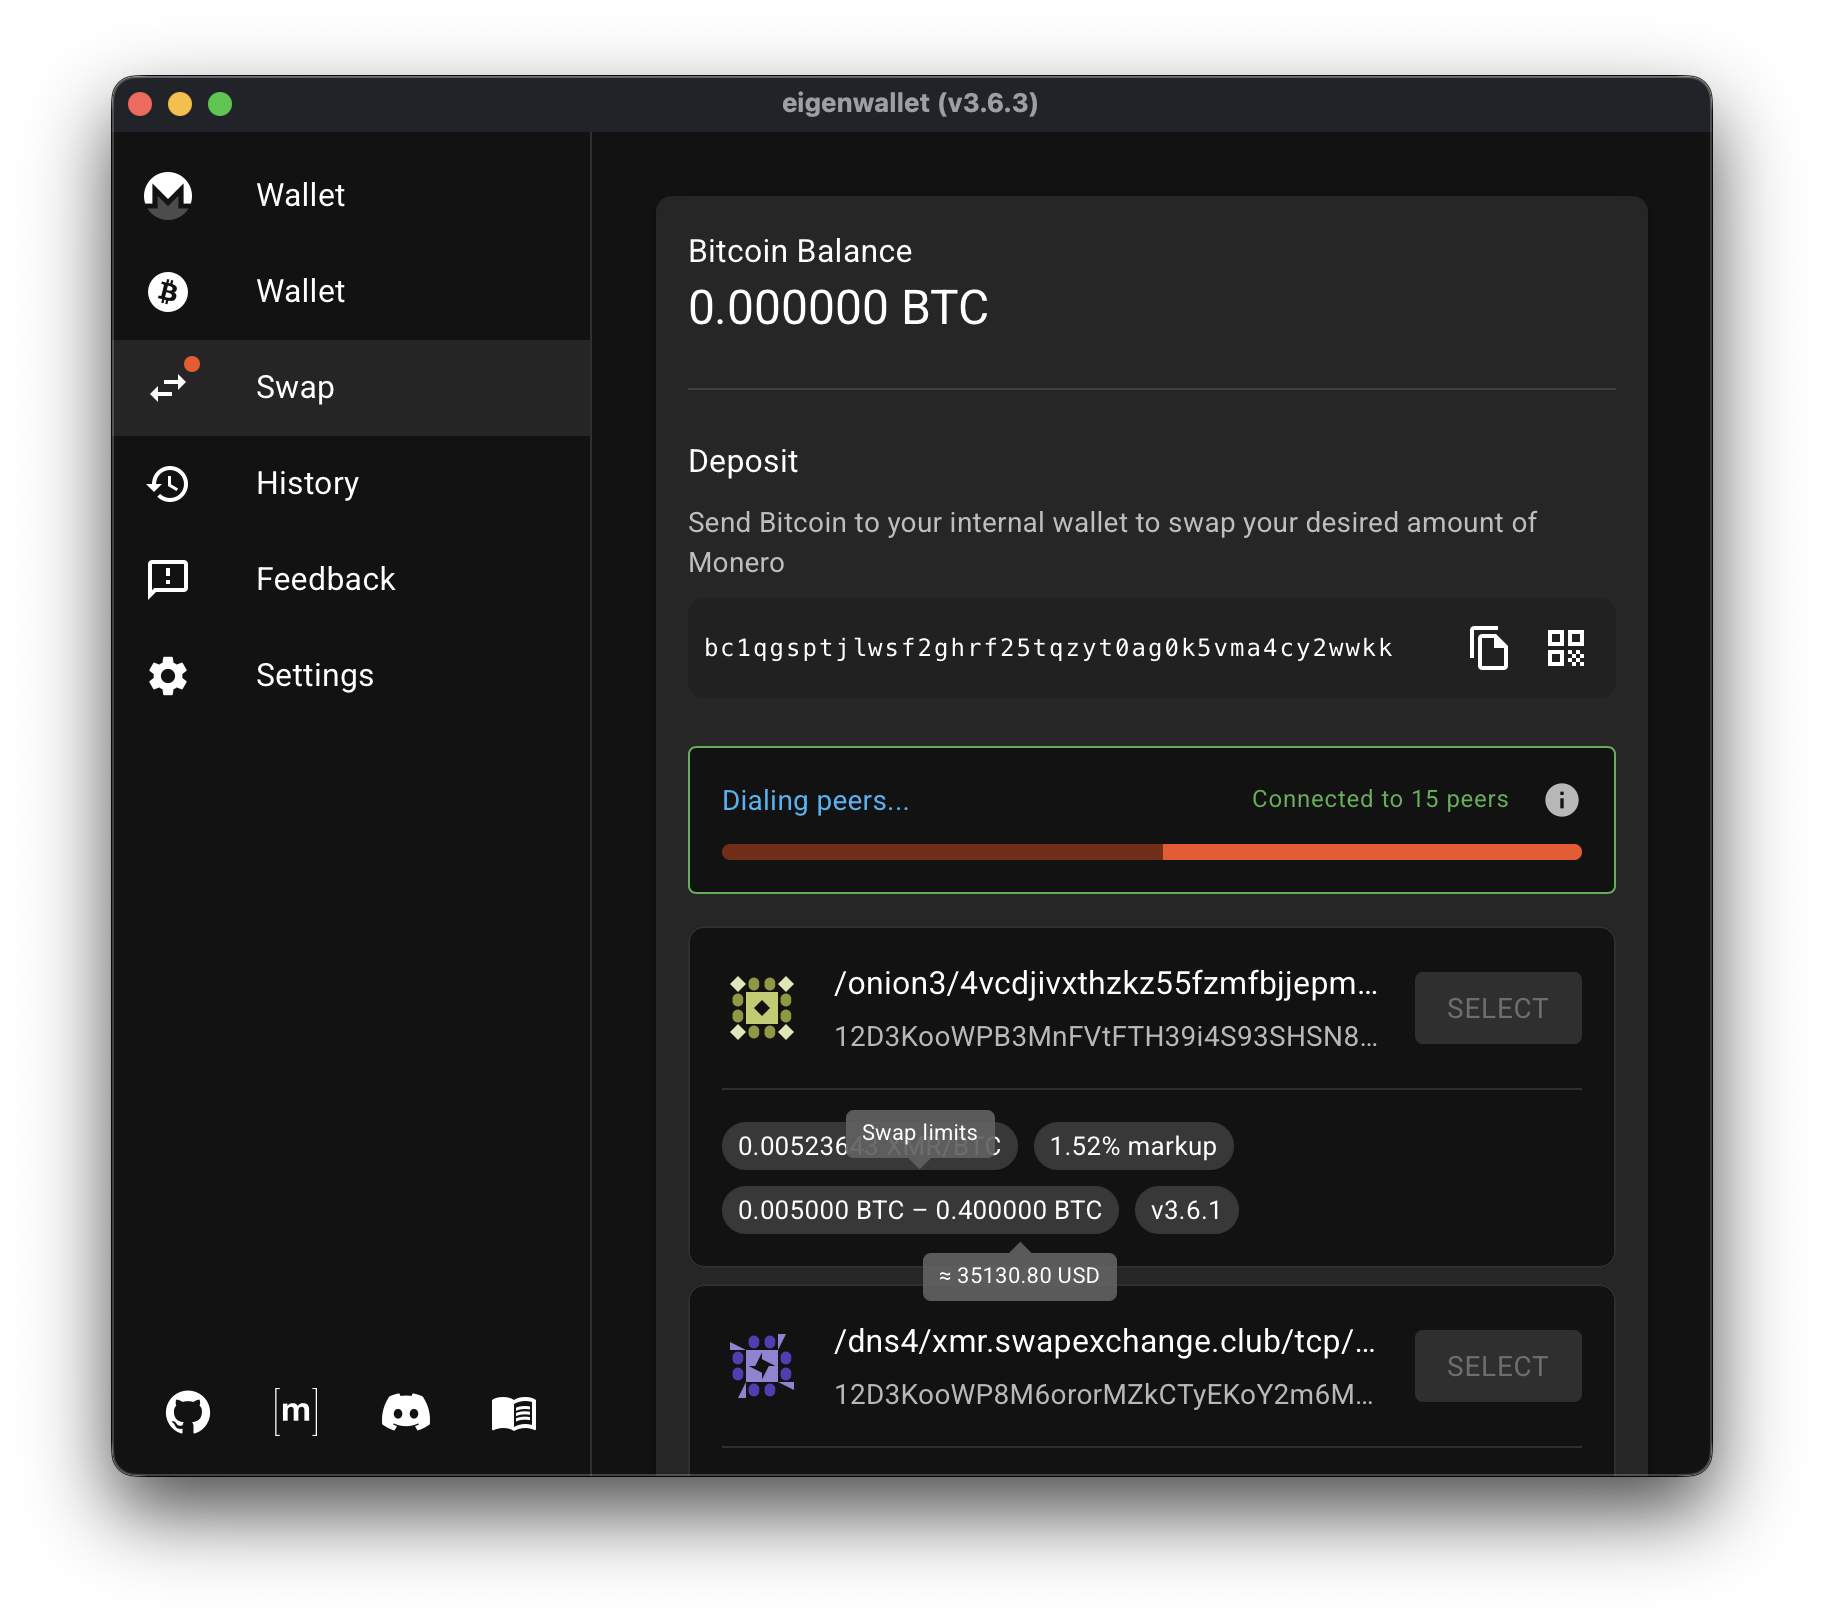The height and width of the screenshot is (1624, 1824).
Task: Switch to the History section
Action: click(x=307, y=484)
